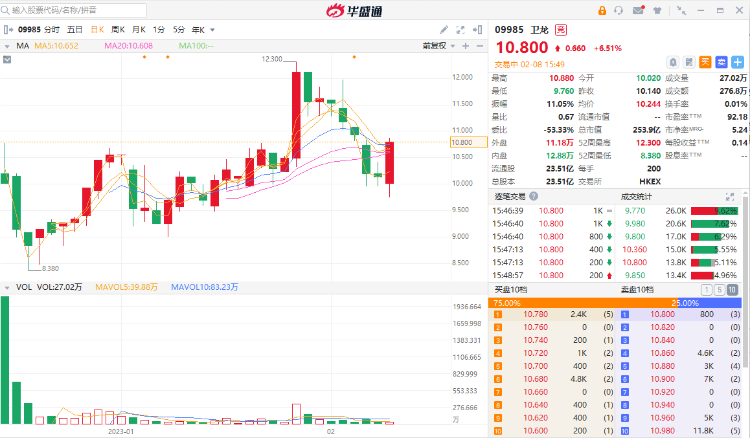Zoom in chart with plus icon

pyautogui.click(x=465, y=46)
